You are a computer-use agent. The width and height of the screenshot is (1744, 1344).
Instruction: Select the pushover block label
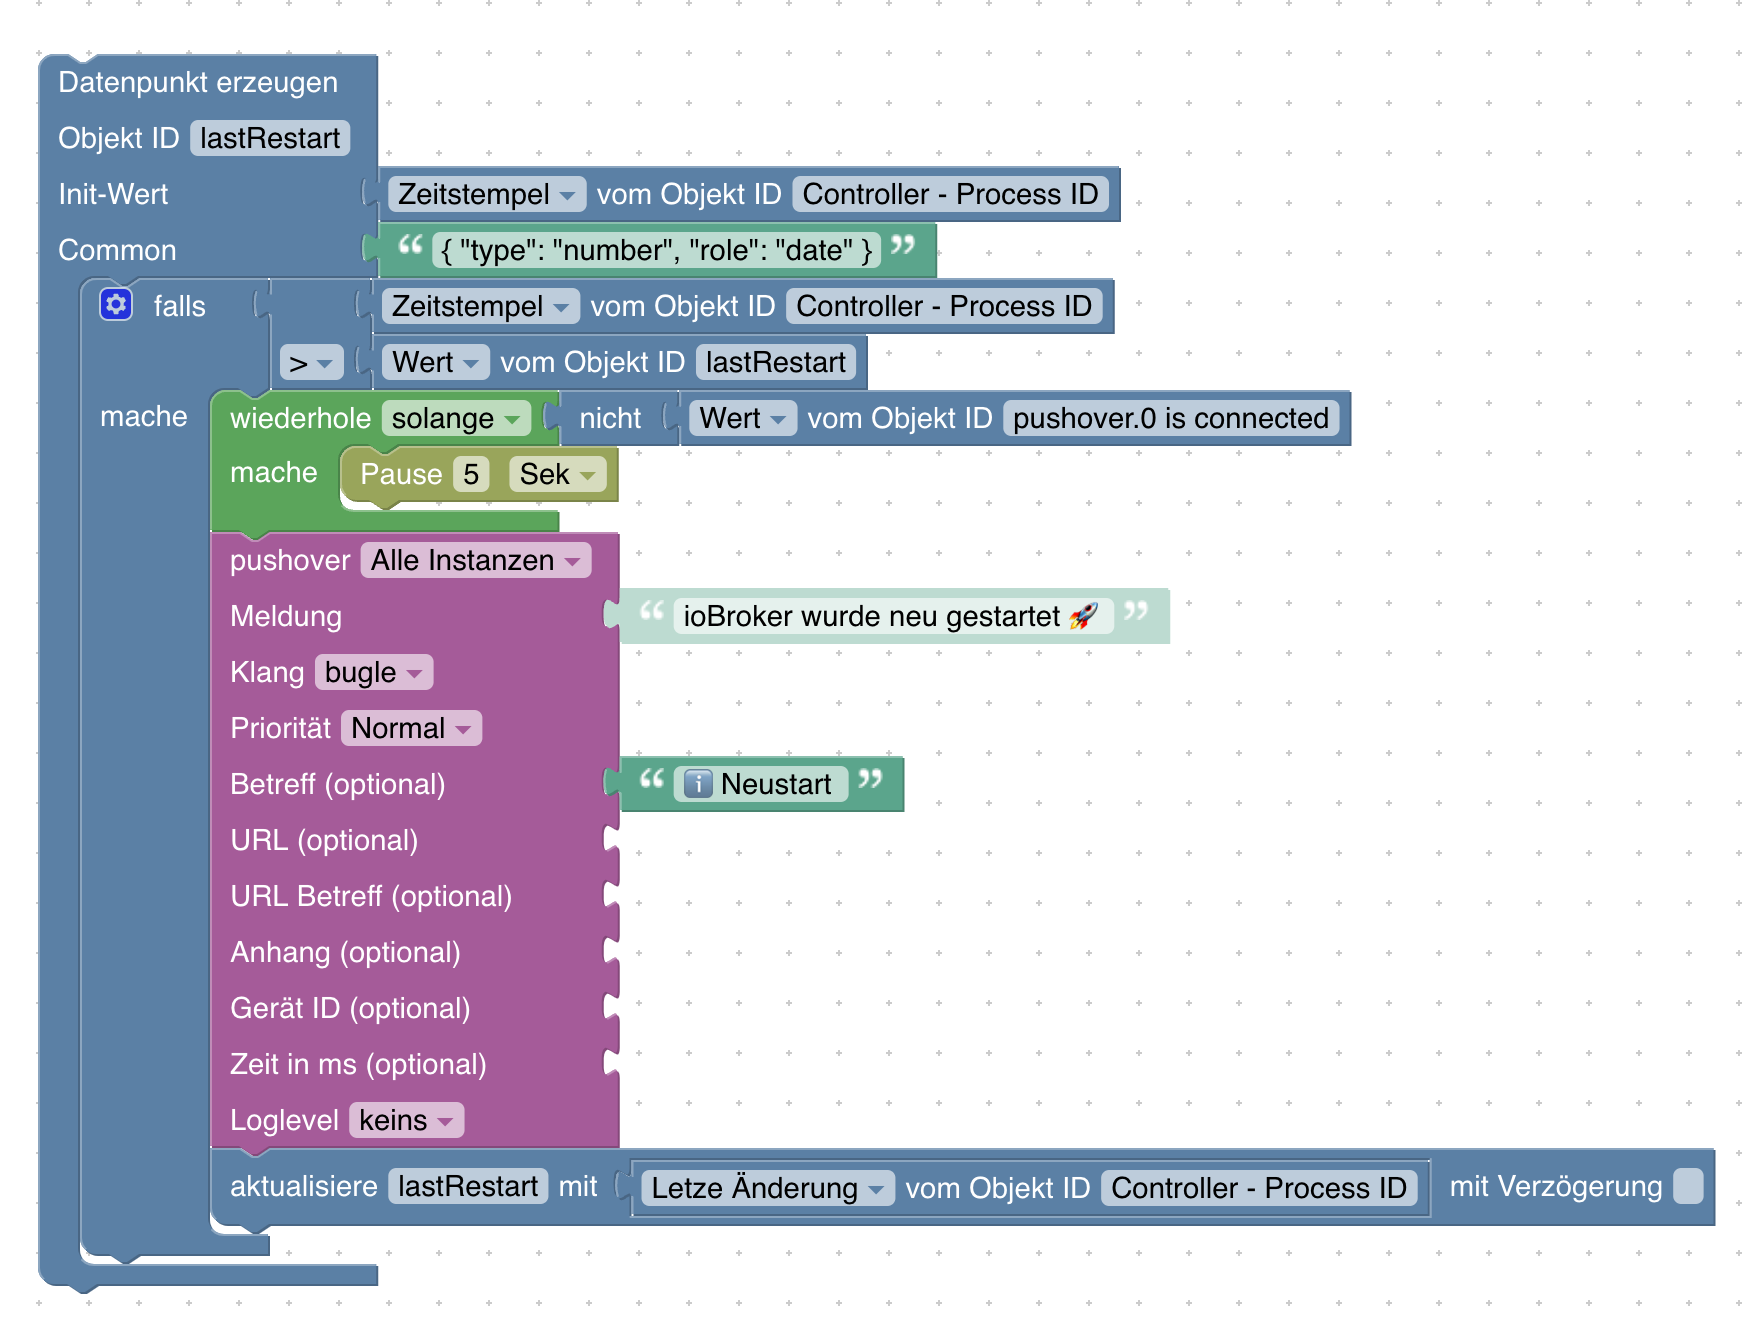point(290,560)
